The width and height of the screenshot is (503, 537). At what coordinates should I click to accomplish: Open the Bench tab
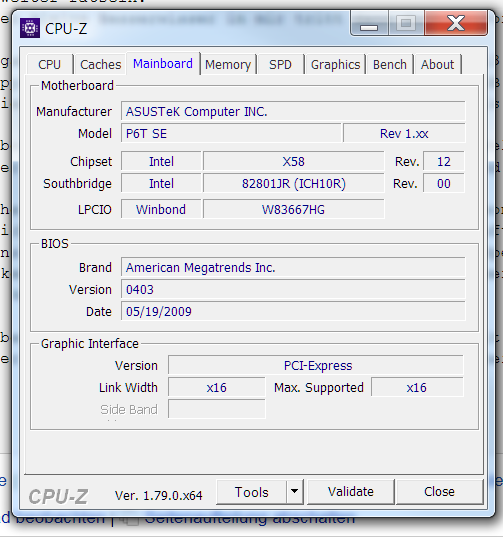click(390, 64)
